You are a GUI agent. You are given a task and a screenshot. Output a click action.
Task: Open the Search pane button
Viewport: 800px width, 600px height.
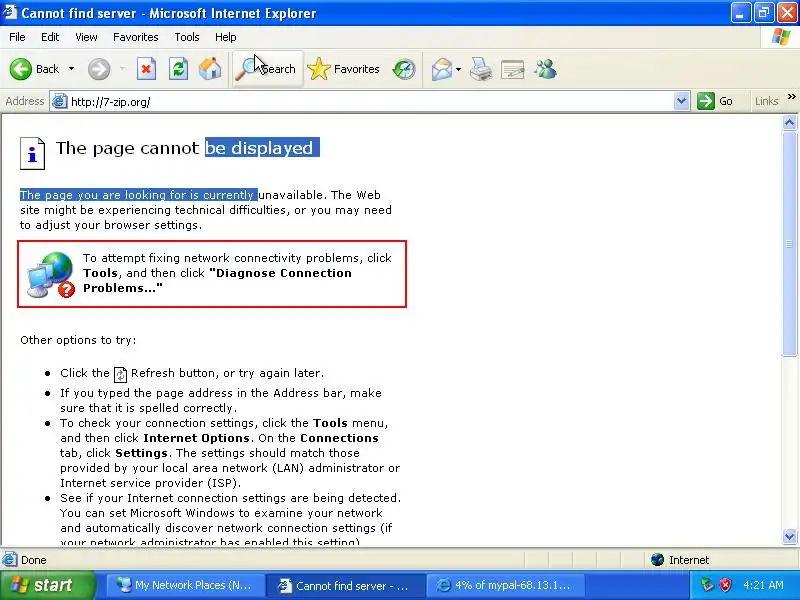coord(267,69)
